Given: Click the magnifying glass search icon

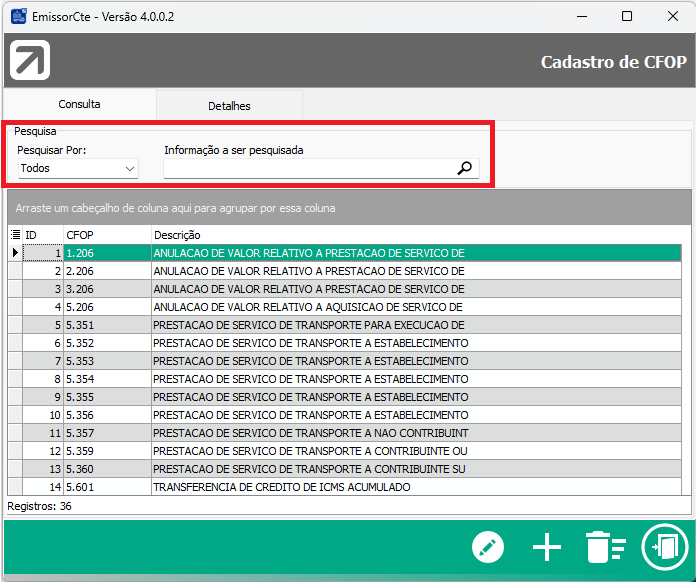Looking at the screenshot, I should click(x=464, y=169).
